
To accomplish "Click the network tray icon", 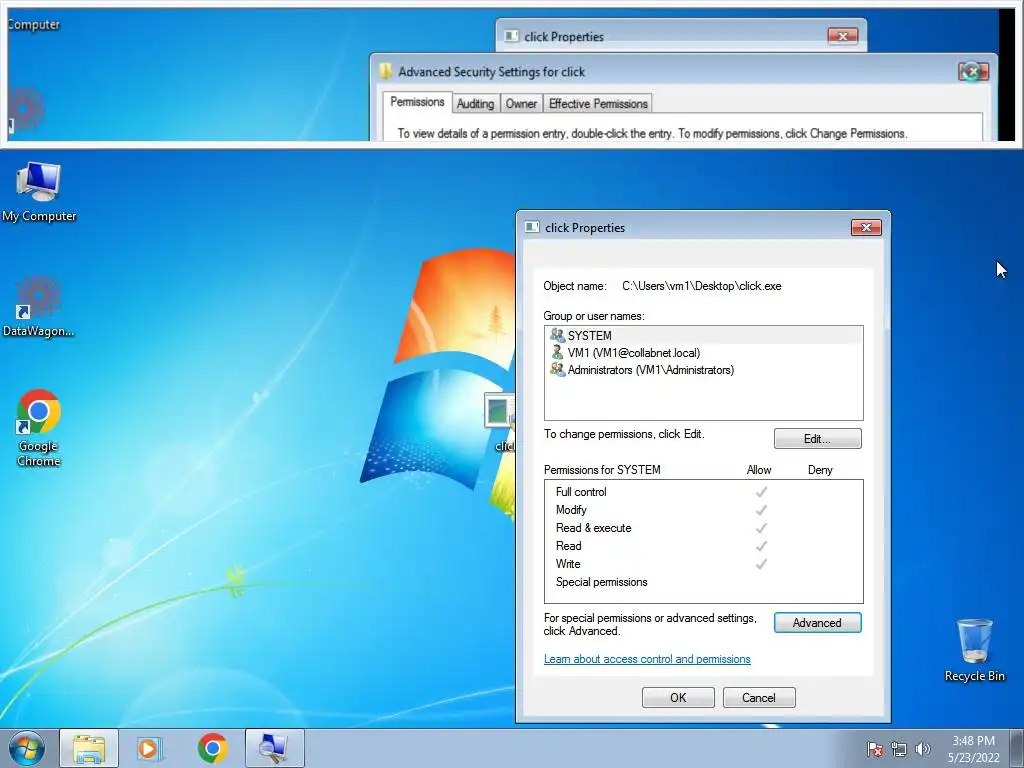I will click(899, 749).
